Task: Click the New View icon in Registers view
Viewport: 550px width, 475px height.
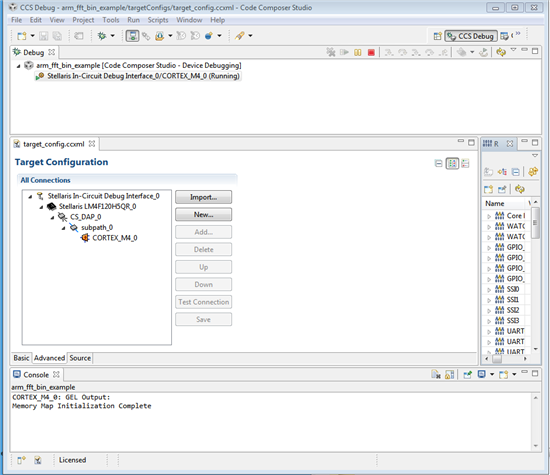Action: point(488,189)
